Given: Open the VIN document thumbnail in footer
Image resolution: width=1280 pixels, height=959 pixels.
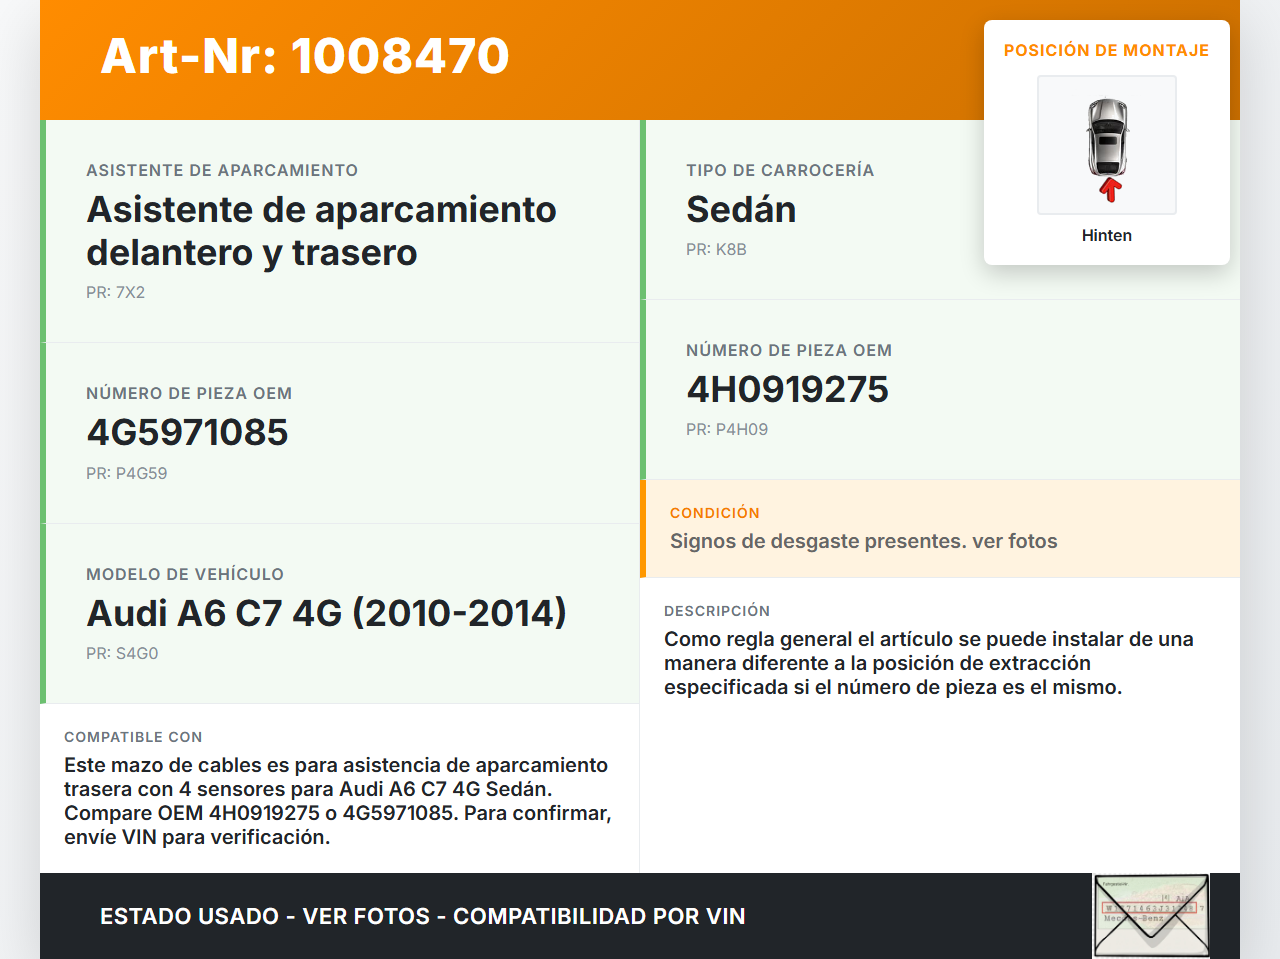Looking at the screenshot, I should pyautogui.click(x=1151, y=916).
